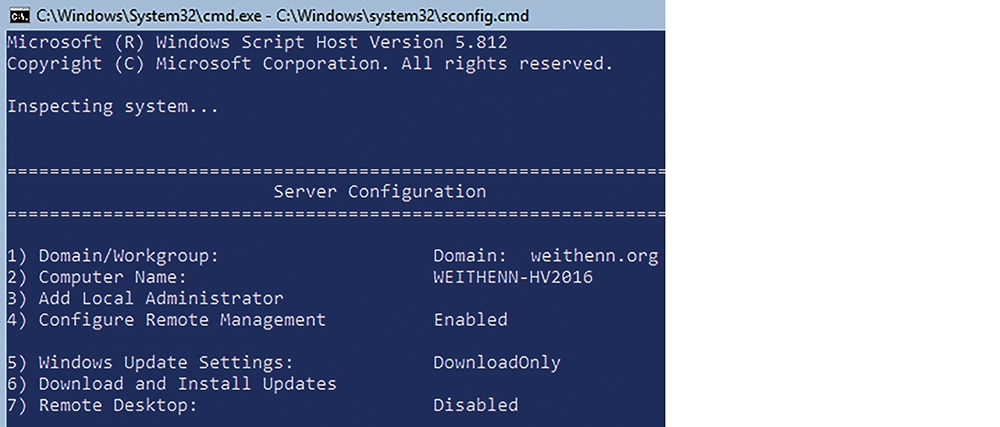Click the weithenn.org domain value
Screen dimensions: 1000x427
[x=594, y=256]
